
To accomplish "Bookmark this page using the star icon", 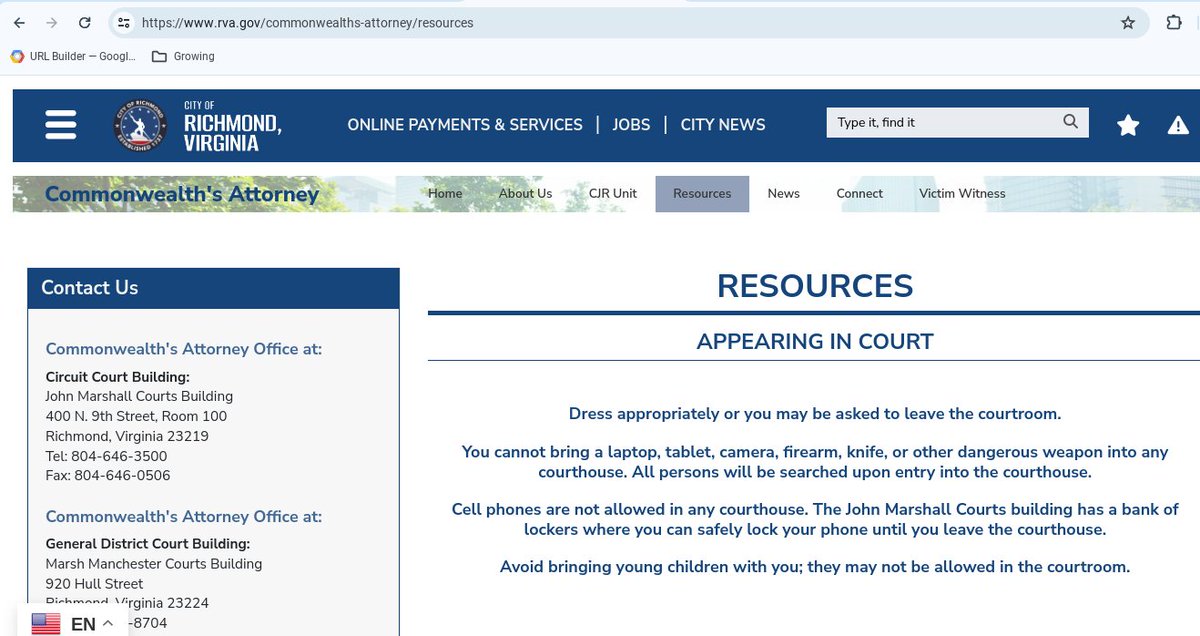I will 1128,22.
